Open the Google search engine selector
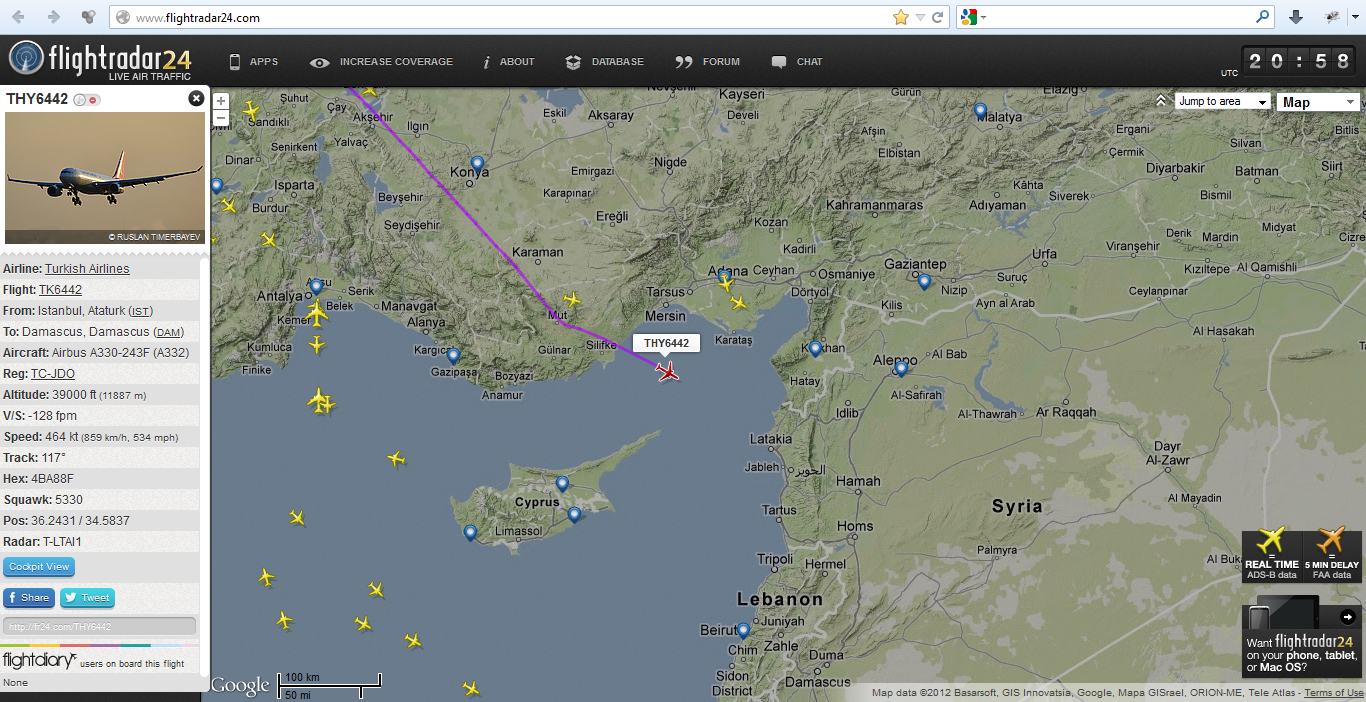 974,17
